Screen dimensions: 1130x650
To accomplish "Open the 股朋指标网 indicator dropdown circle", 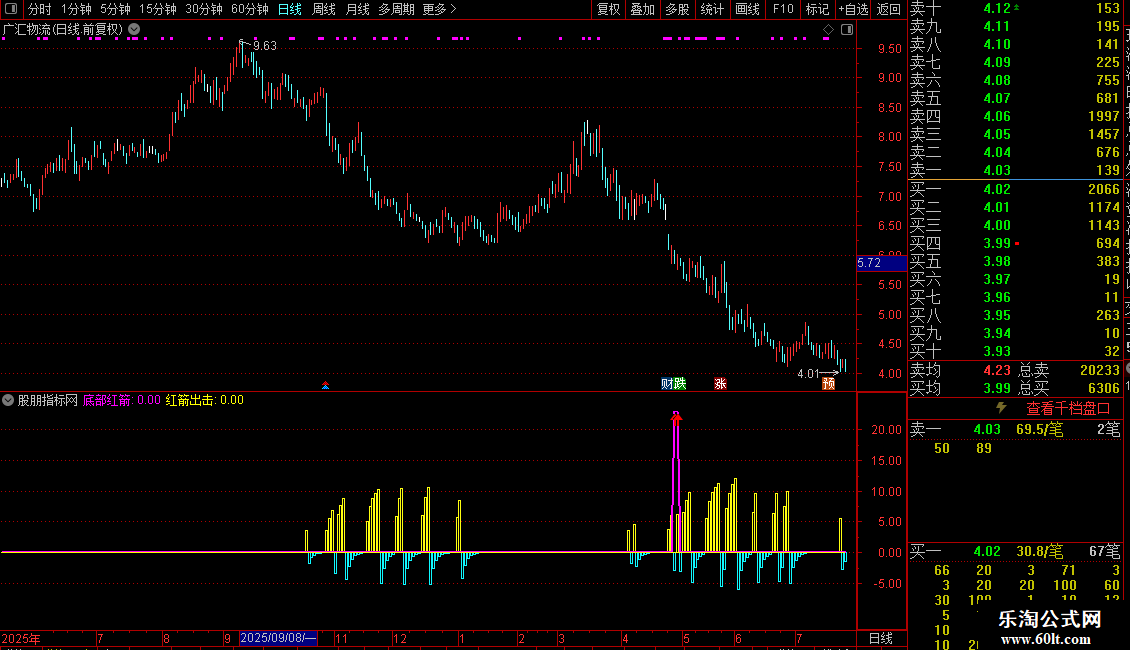I will [x=8, y=400].
